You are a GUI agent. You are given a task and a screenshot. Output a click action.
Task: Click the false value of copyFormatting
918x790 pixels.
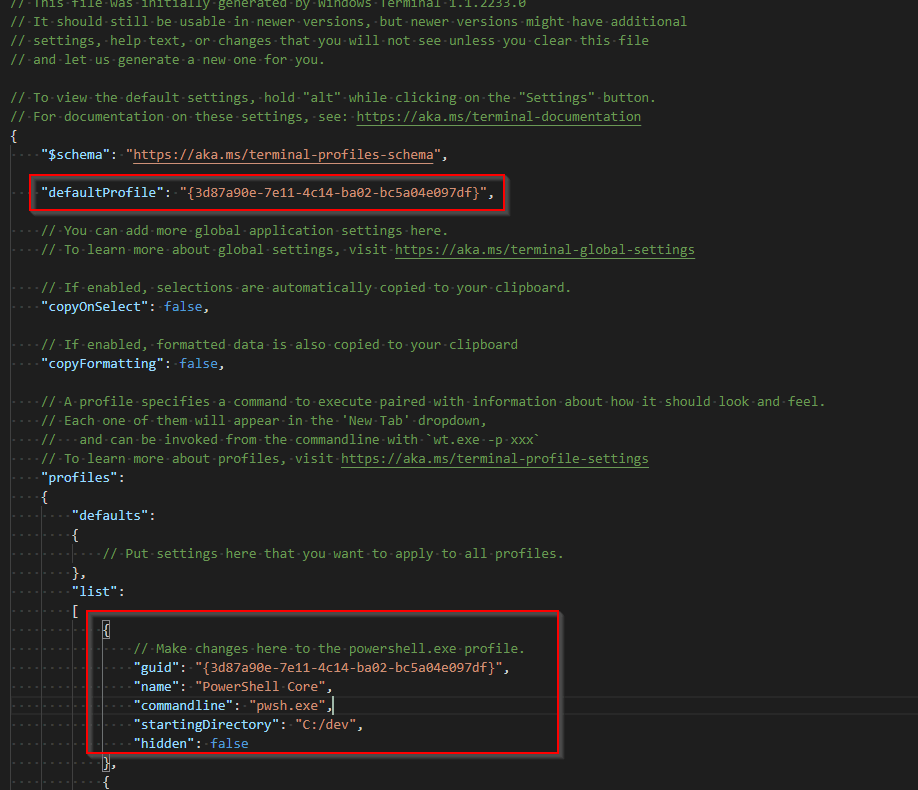198,364
